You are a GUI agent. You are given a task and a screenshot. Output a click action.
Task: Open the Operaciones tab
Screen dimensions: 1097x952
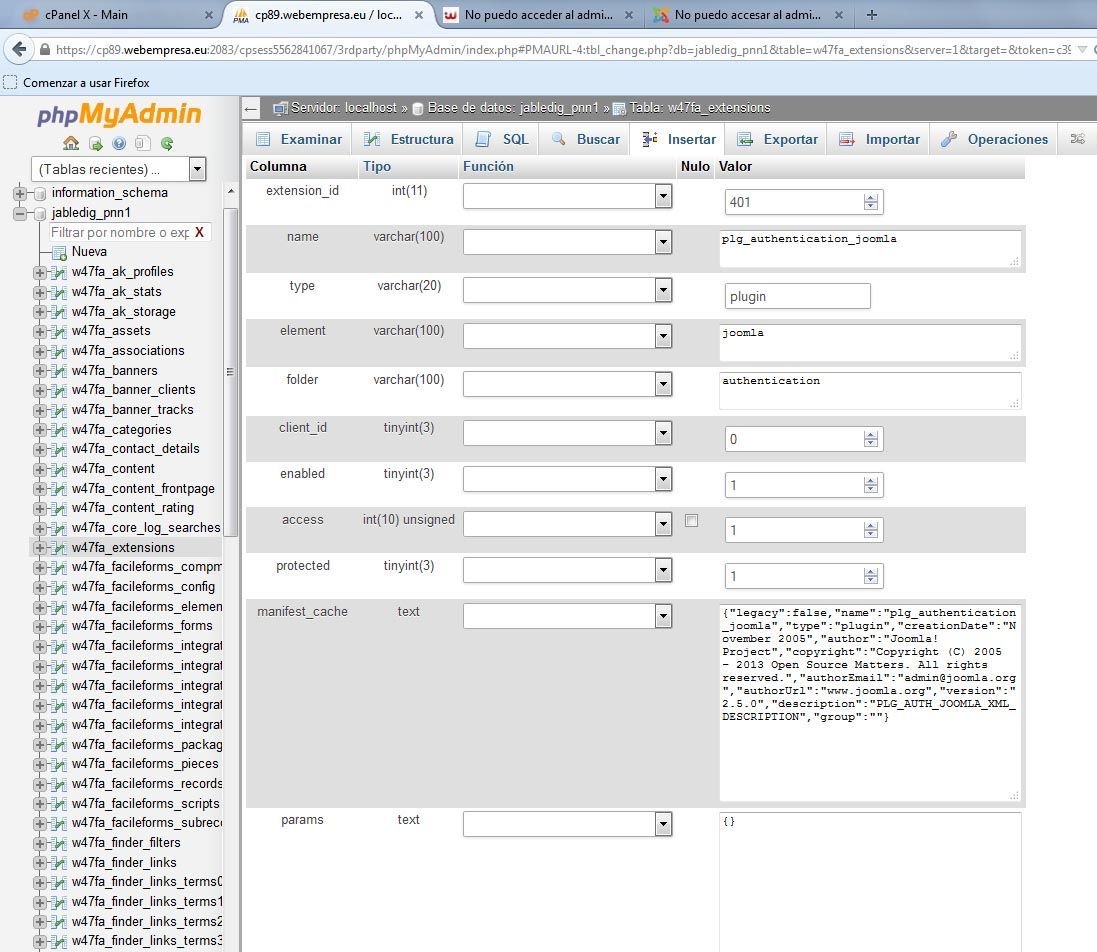tap(994, 139)
